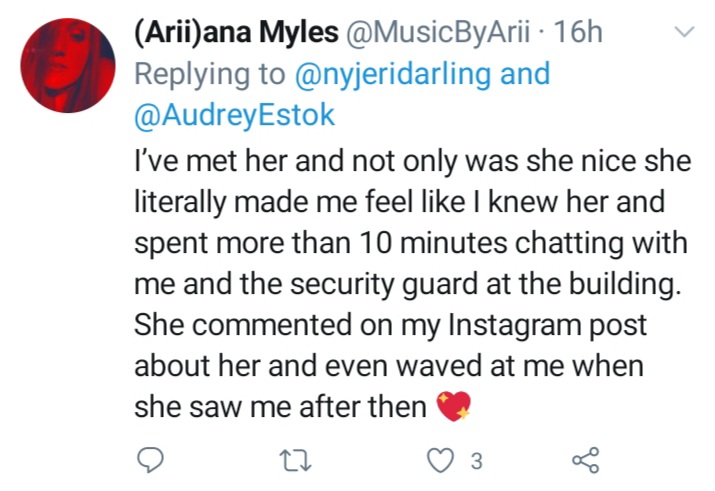Click the 'Replying to' label
715x491 pixels.
click(x=210, y=74)
